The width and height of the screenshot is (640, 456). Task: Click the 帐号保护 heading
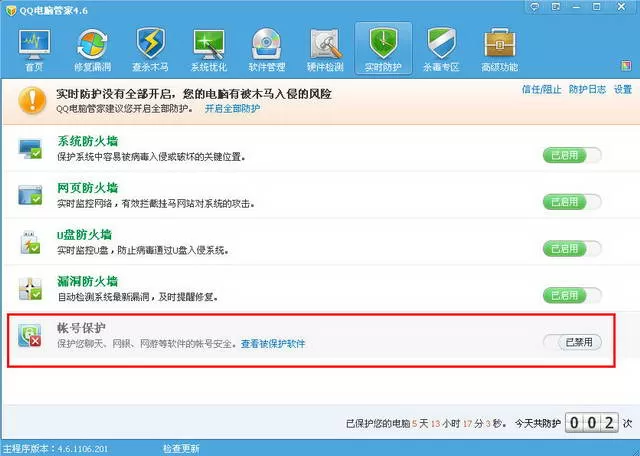click(x=81, y=328)
